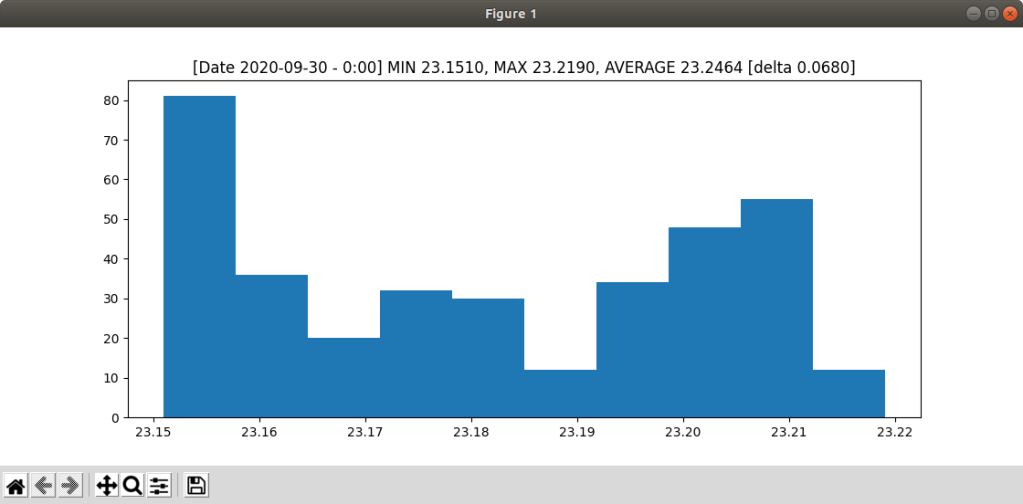Toggle the Pan axes tool
The width and height of the screenshot is (1023, 504).
pyautogui.click(x=106, y=486)
